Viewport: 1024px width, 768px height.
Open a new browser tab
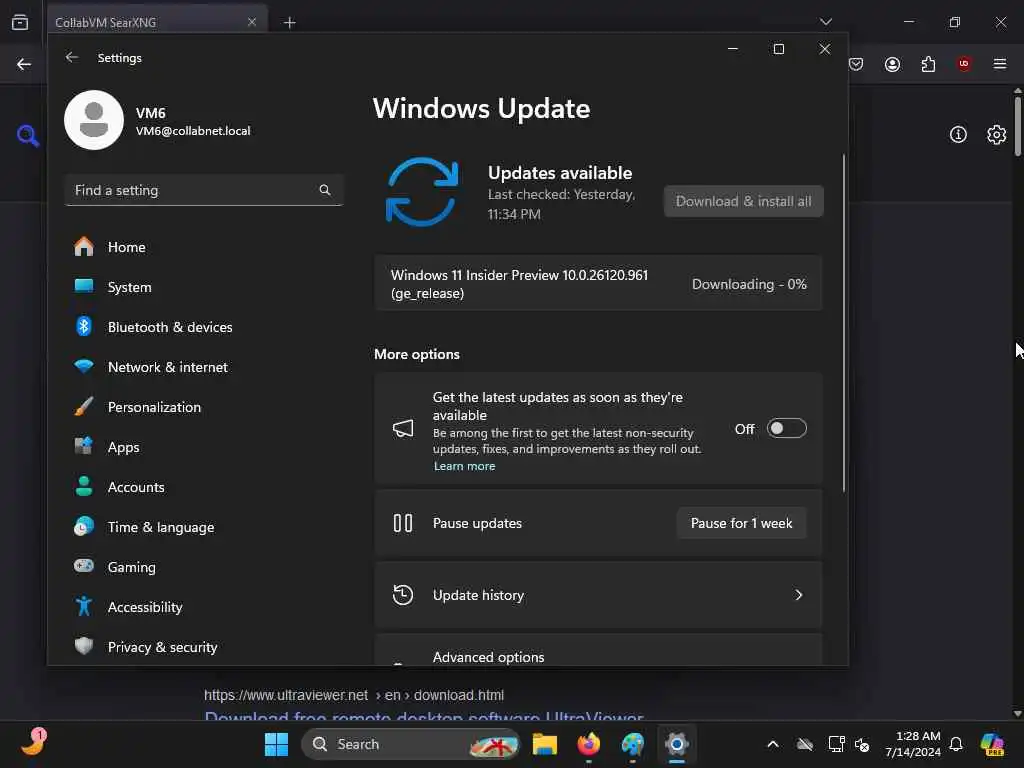tap(289, 23)
